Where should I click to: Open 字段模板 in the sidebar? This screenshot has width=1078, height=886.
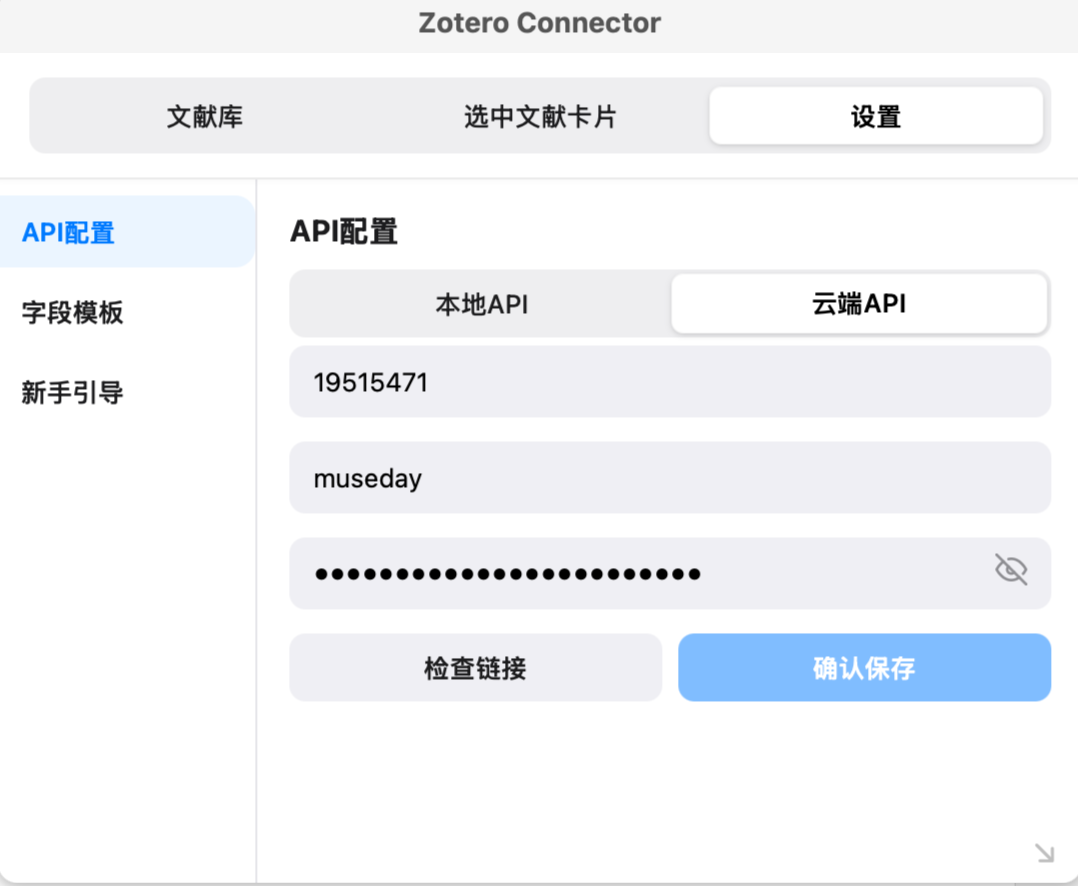(73, 313)
